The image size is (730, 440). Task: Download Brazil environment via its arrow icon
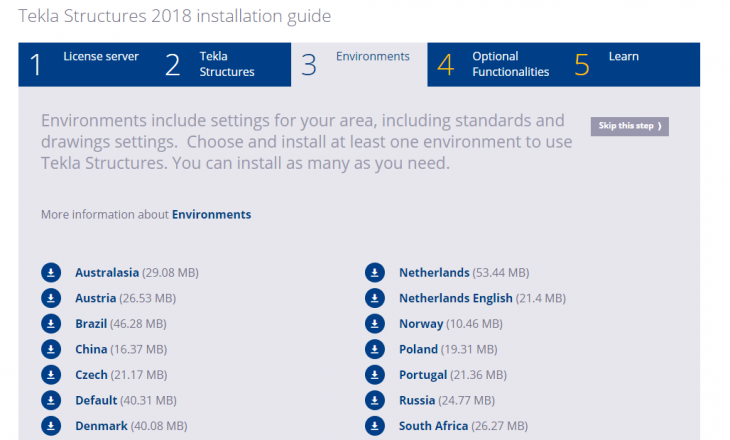click(51, 324)
